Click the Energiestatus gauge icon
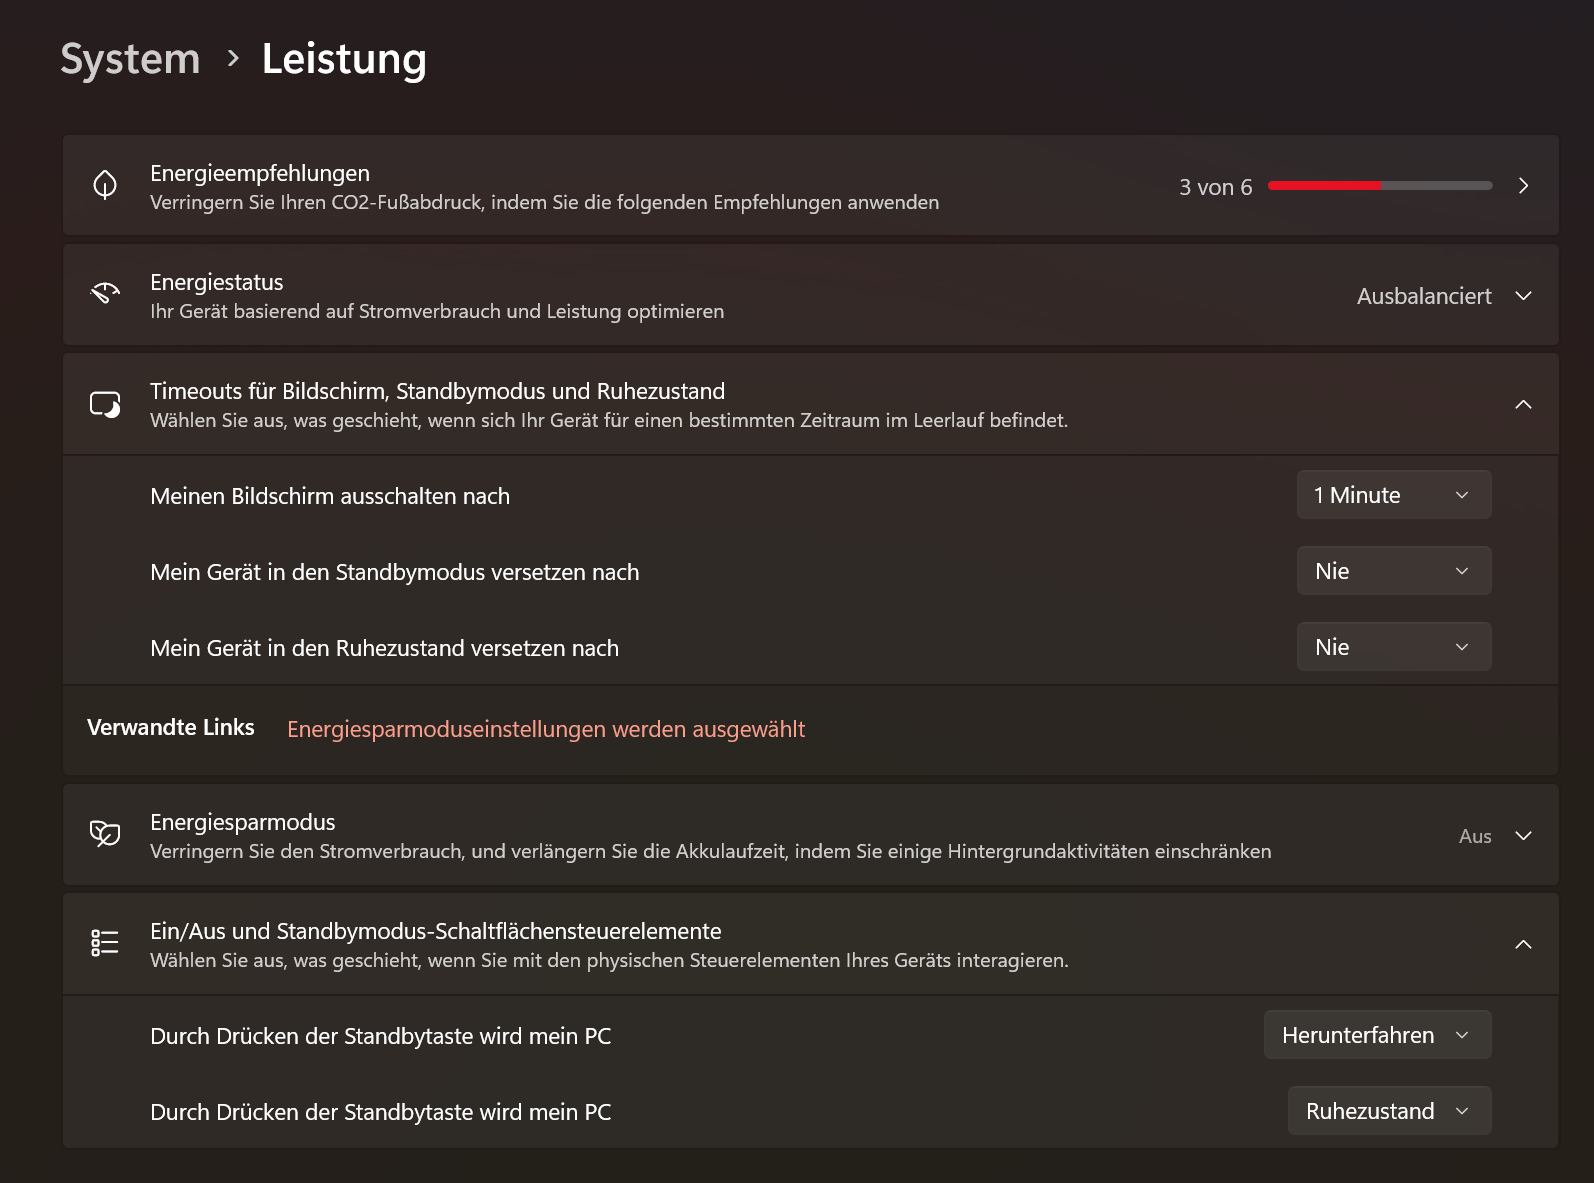Image resolution: width=1594 pixels, height=1183 pixels. (x=105, y=293)
